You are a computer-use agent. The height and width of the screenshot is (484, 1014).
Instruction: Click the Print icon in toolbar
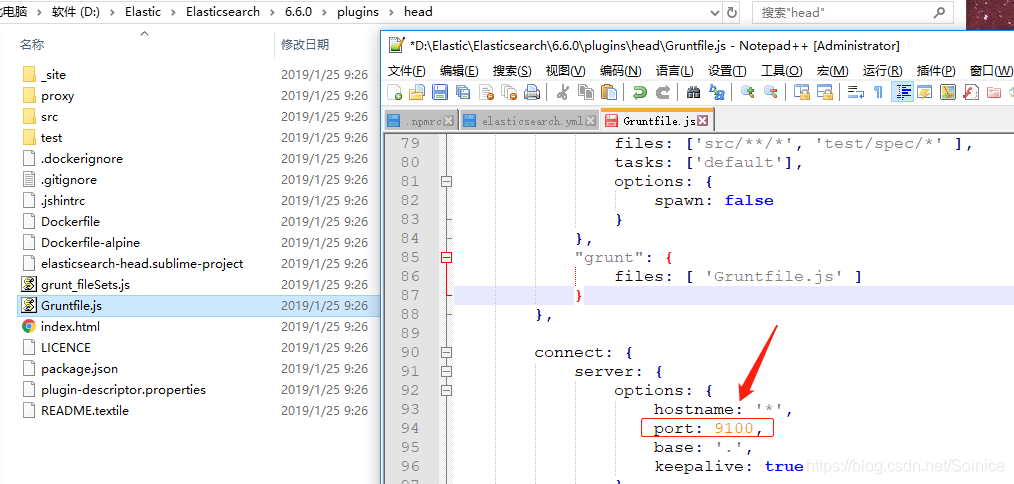tap(532, 93)
